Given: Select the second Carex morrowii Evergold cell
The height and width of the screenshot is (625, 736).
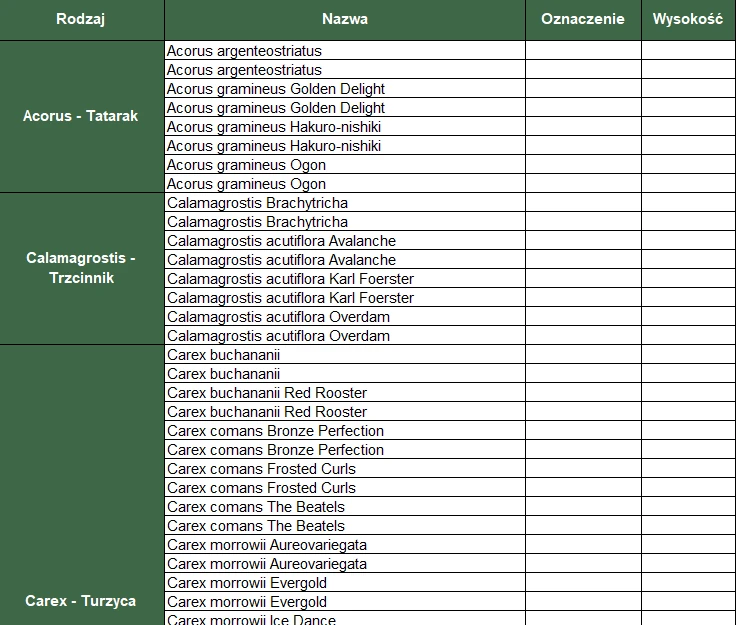Looking at the screenshot, I should [345, 602].
